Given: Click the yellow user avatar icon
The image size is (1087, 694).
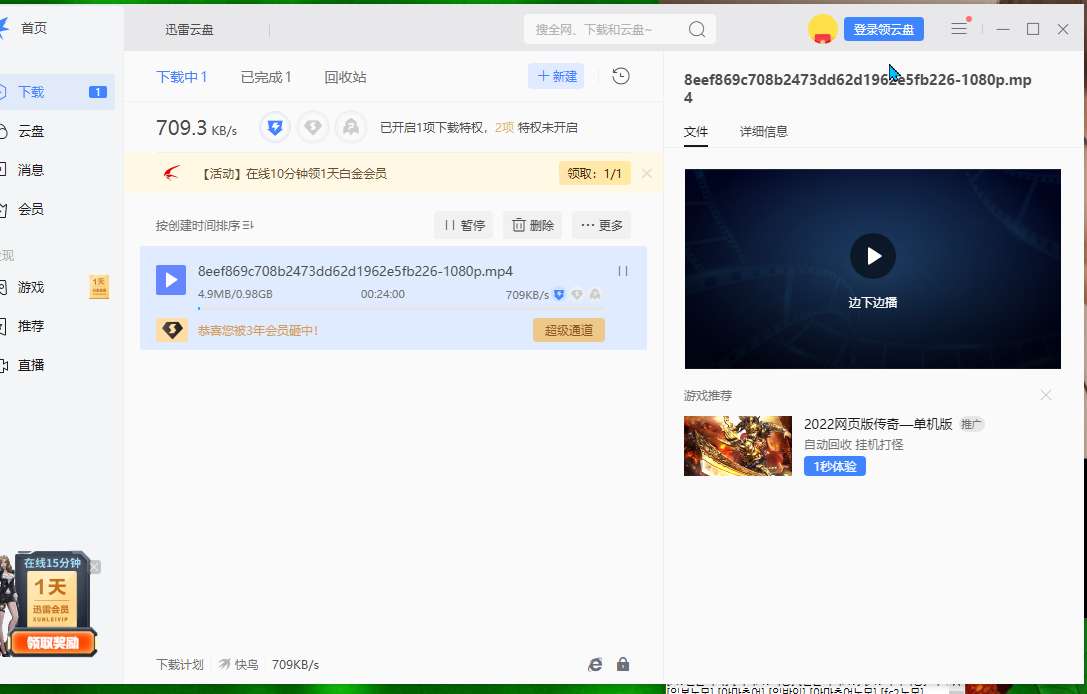Looking at the screenshot, I should click(x=823, y=29).
